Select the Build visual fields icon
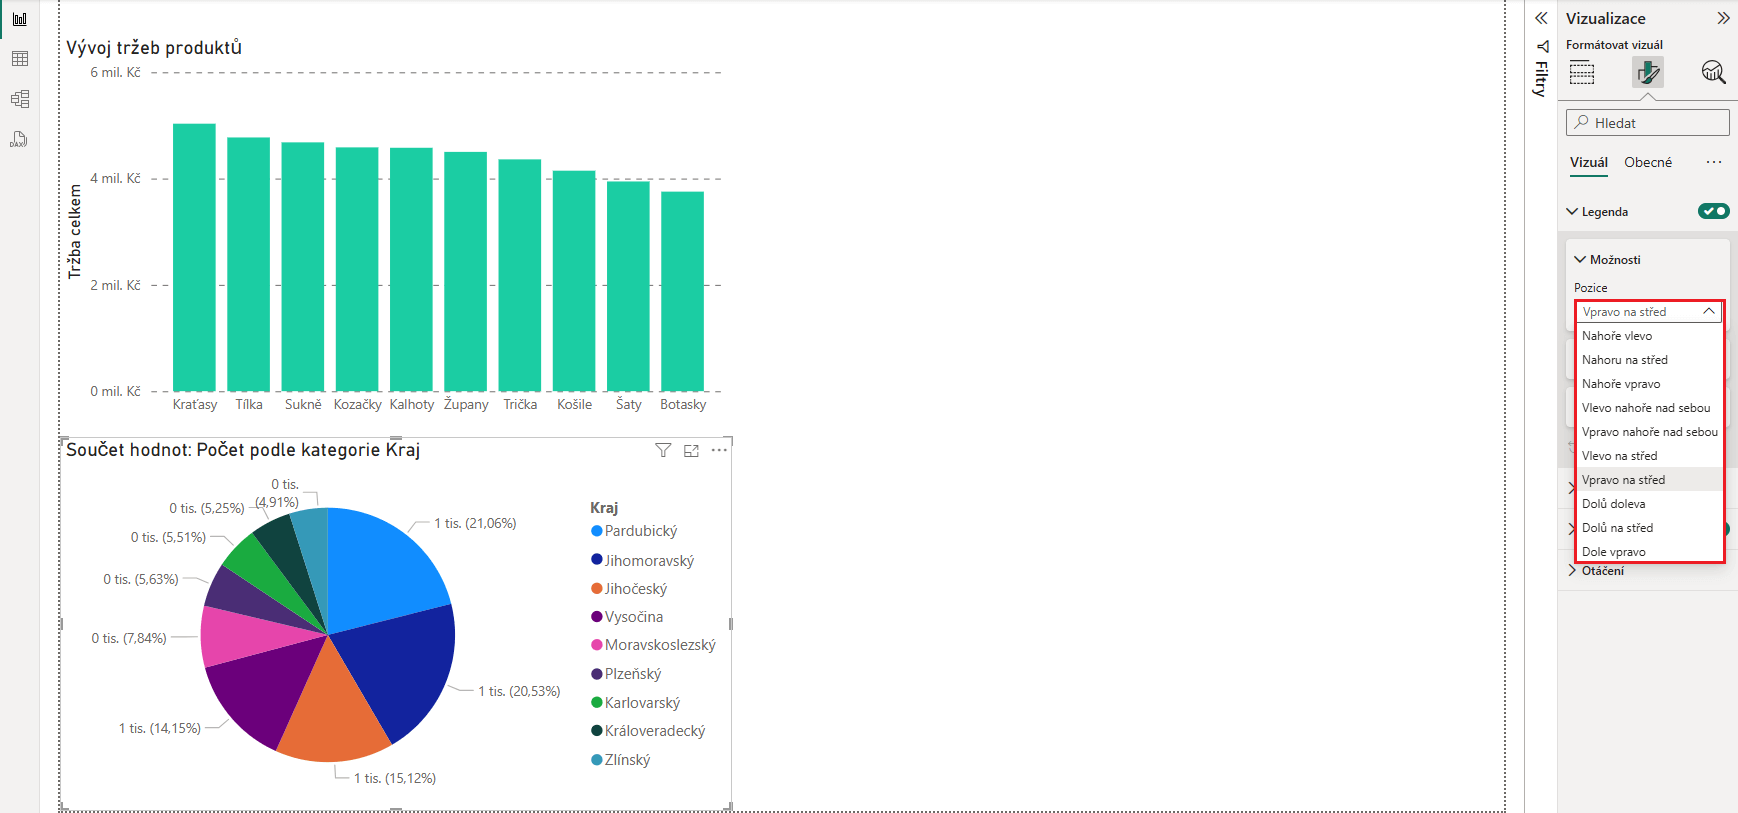Image resolution: width=1738 pixels, height=813 pixels. click(x=1582, y=72)
